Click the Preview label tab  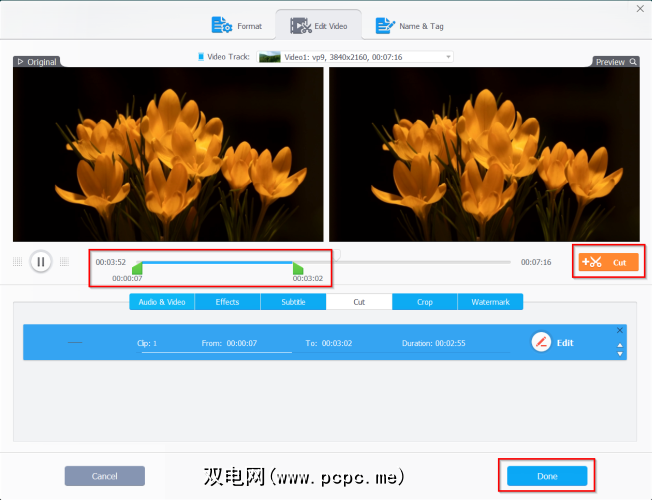coord(615,62)
